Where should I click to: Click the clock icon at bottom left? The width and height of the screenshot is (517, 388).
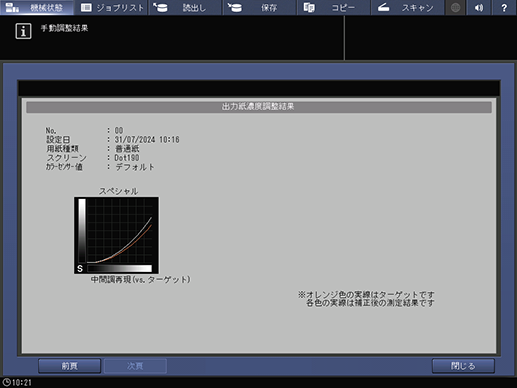pyautogui.click(x=6, y=382)
